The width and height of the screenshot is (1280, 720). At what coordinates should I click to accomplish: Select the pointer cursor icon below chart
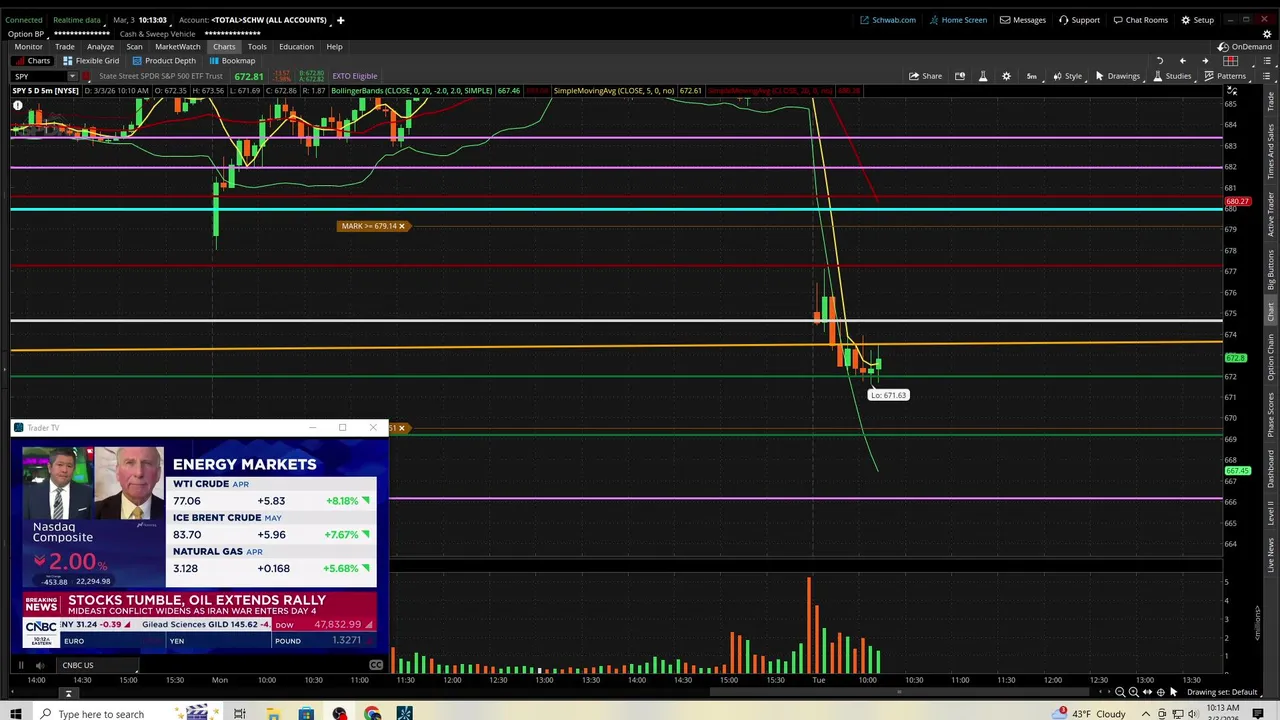tap(1174, 692)
